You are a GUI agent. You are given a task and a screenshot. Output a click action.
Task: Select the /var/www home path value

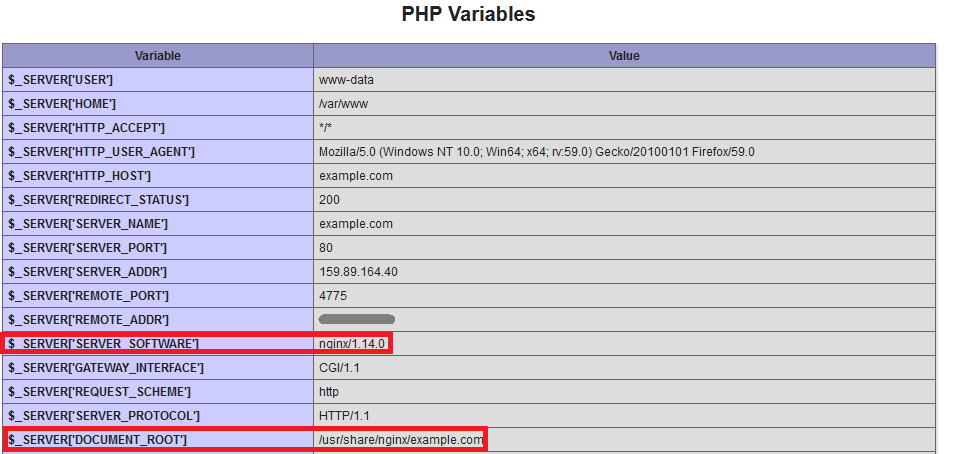pyautogui.click(x=340, y=104)
